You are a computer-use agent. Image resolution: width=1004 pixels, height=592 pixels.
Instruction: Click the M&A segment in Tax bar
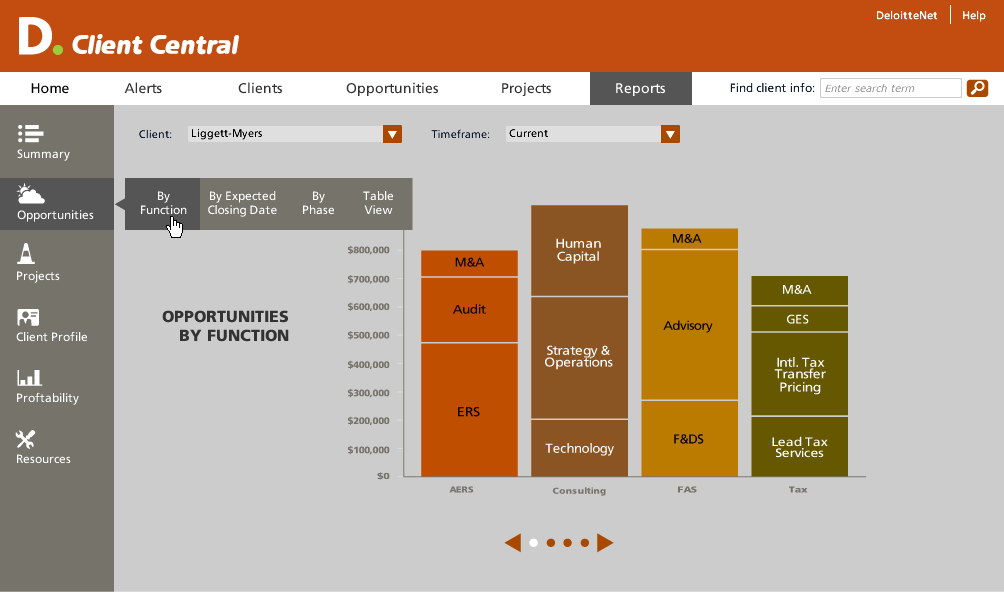pos(799,290)
